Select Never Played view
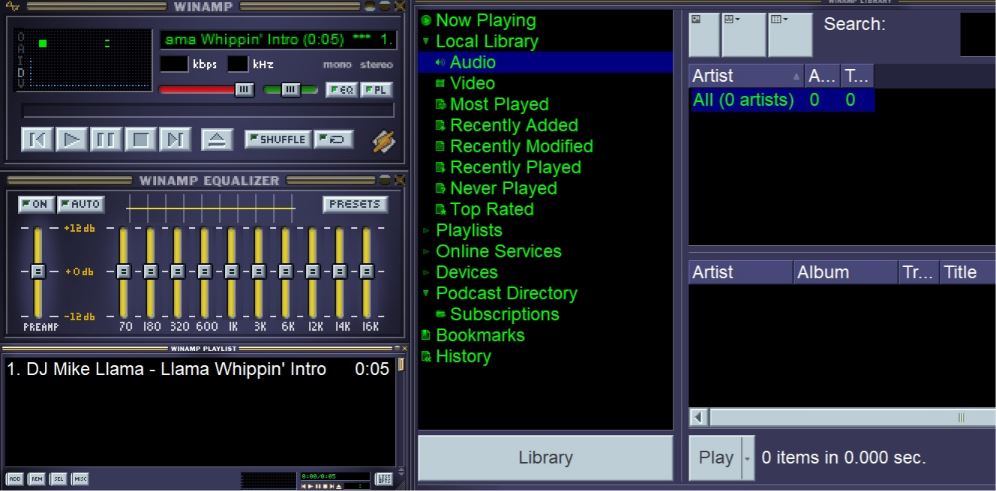This screenshot has height=491, width=996. 503,188
